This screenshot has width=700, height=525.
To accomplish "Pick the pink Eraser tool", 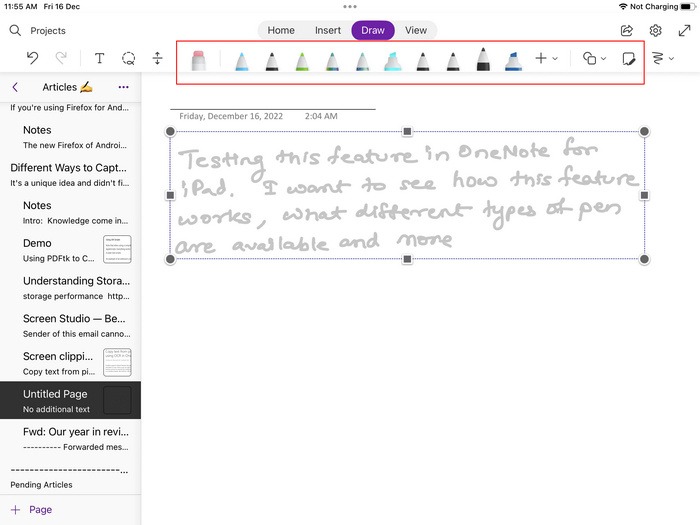I will pos(199,60).
